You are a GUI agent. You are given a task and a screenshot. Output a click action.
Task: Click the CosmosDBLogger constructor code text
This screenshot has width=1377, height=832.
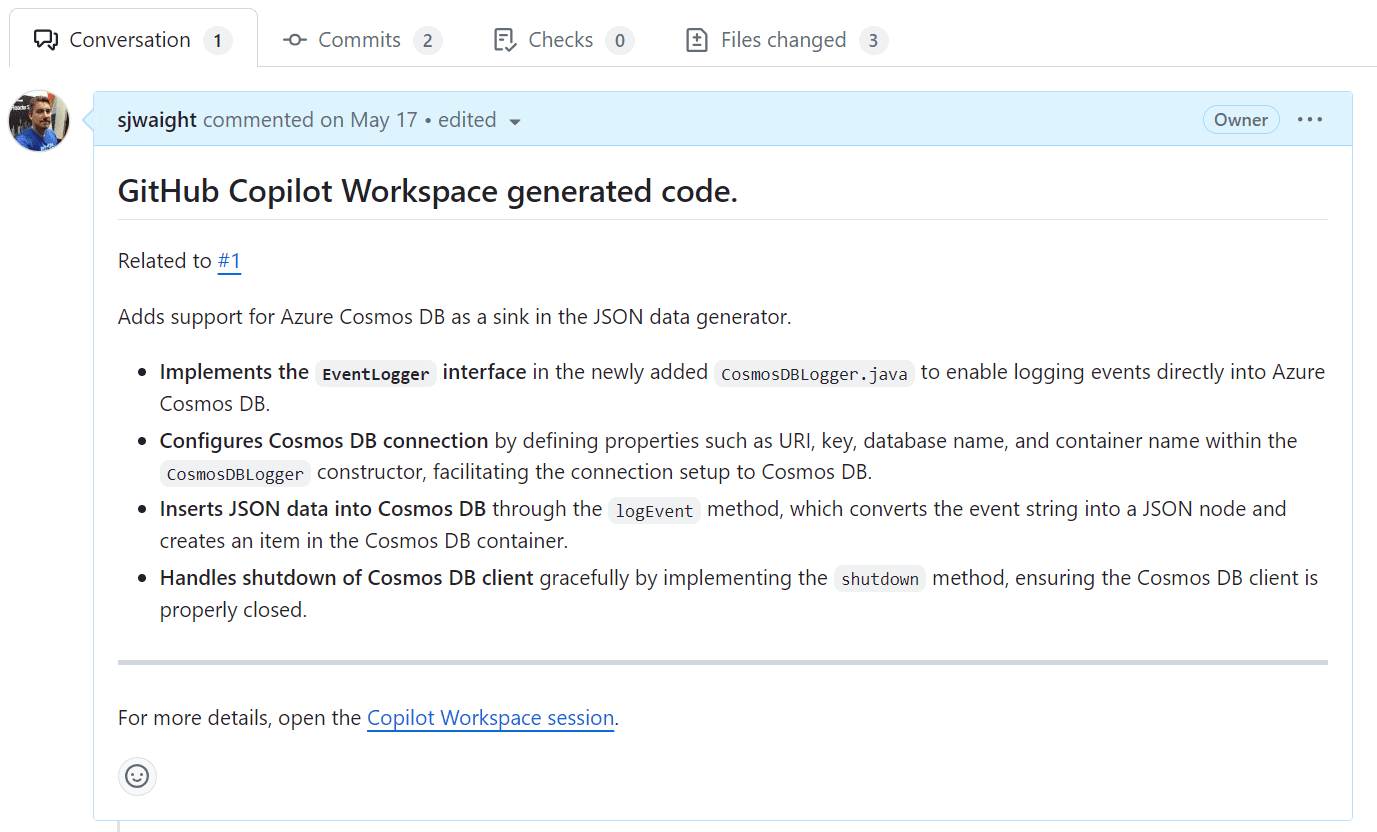pos(235,474)
